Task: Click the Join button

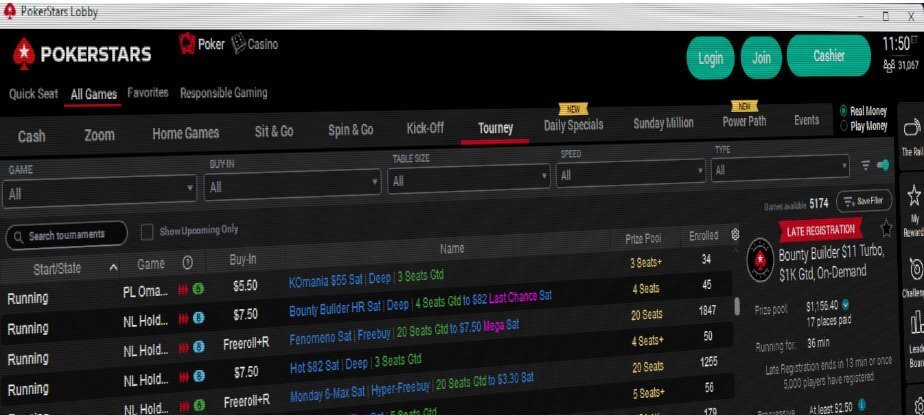Action: click(x=761, y=57)
